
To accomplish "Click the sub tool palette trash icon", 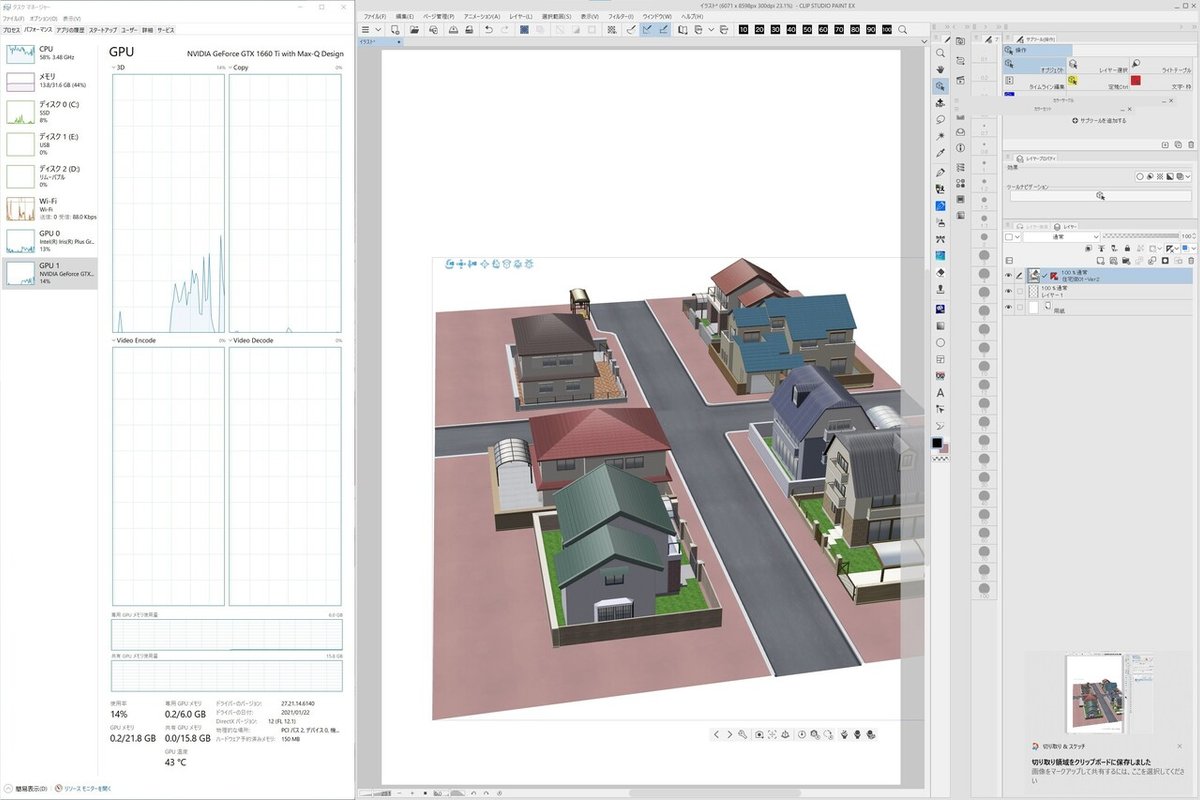I will (x=1192, y=145).
